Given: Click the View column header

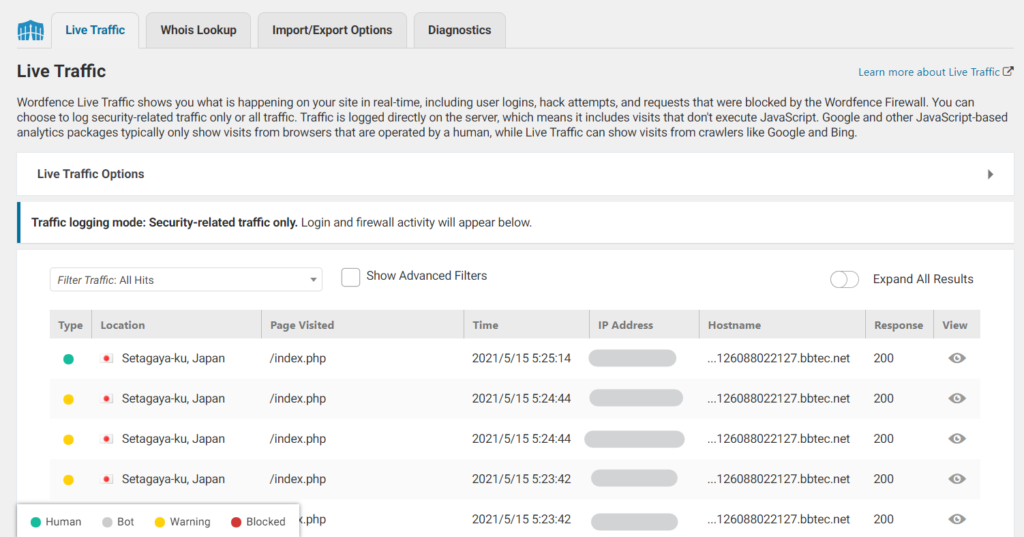Looking at the screenshot, I should click(957, 325).
